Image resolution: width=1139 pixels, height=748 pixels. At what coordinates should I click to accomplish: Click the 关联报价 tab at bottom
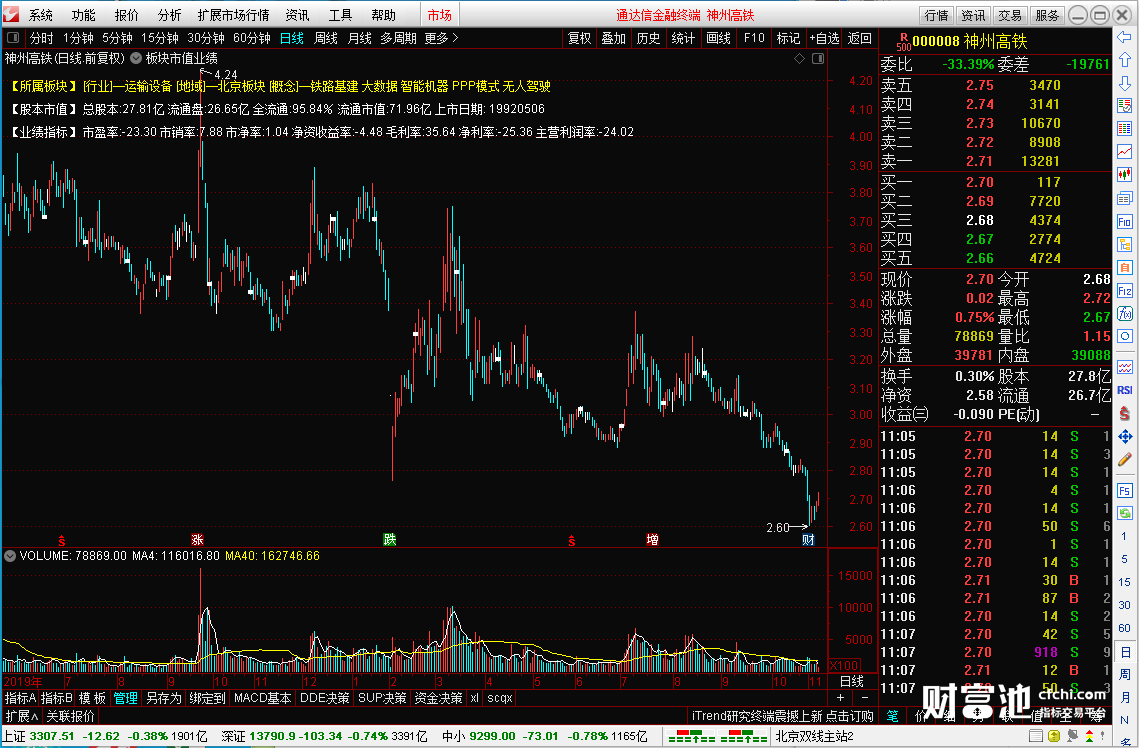(70, 716)
